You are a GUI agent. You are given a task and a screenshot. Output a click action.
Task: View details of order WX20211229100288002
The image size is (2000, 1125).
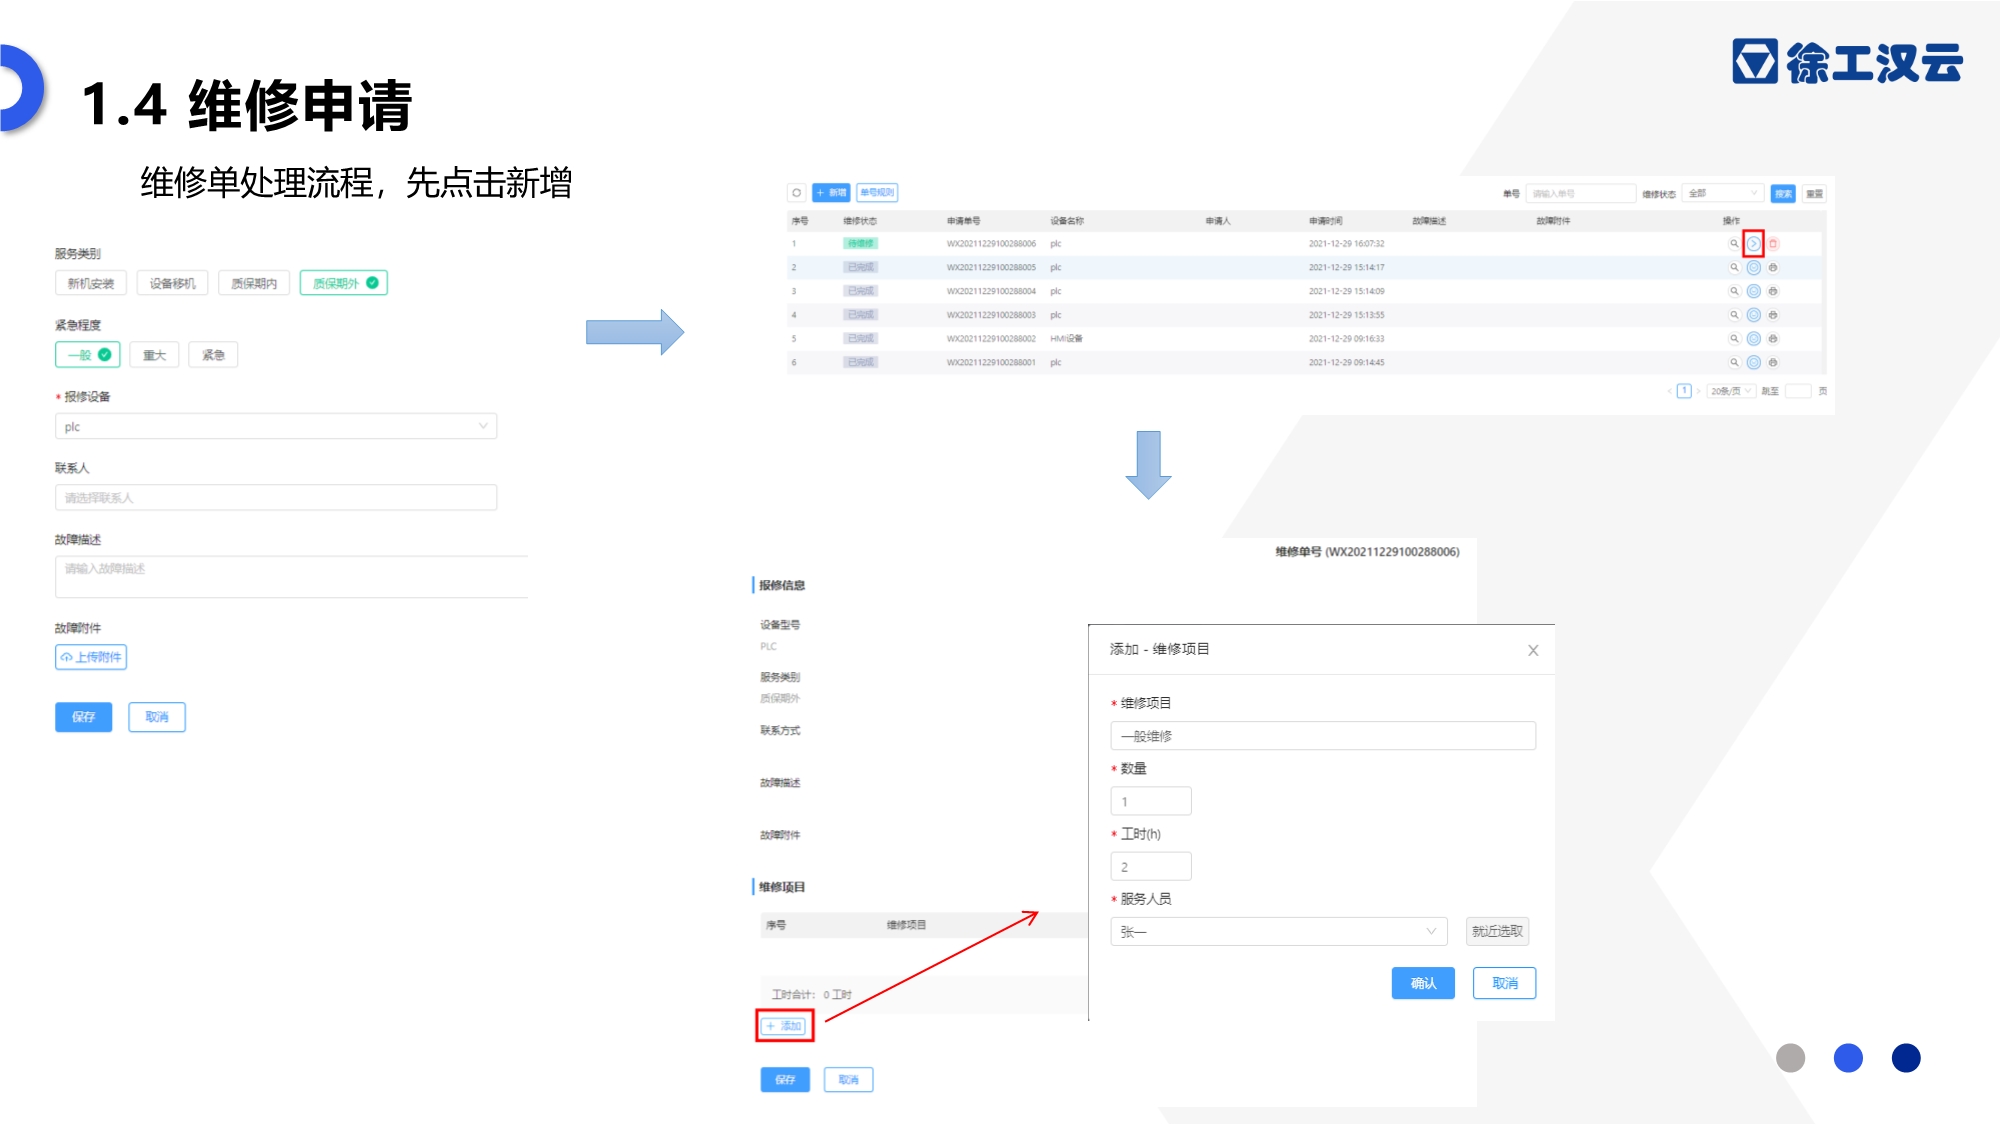[1734, 338]
